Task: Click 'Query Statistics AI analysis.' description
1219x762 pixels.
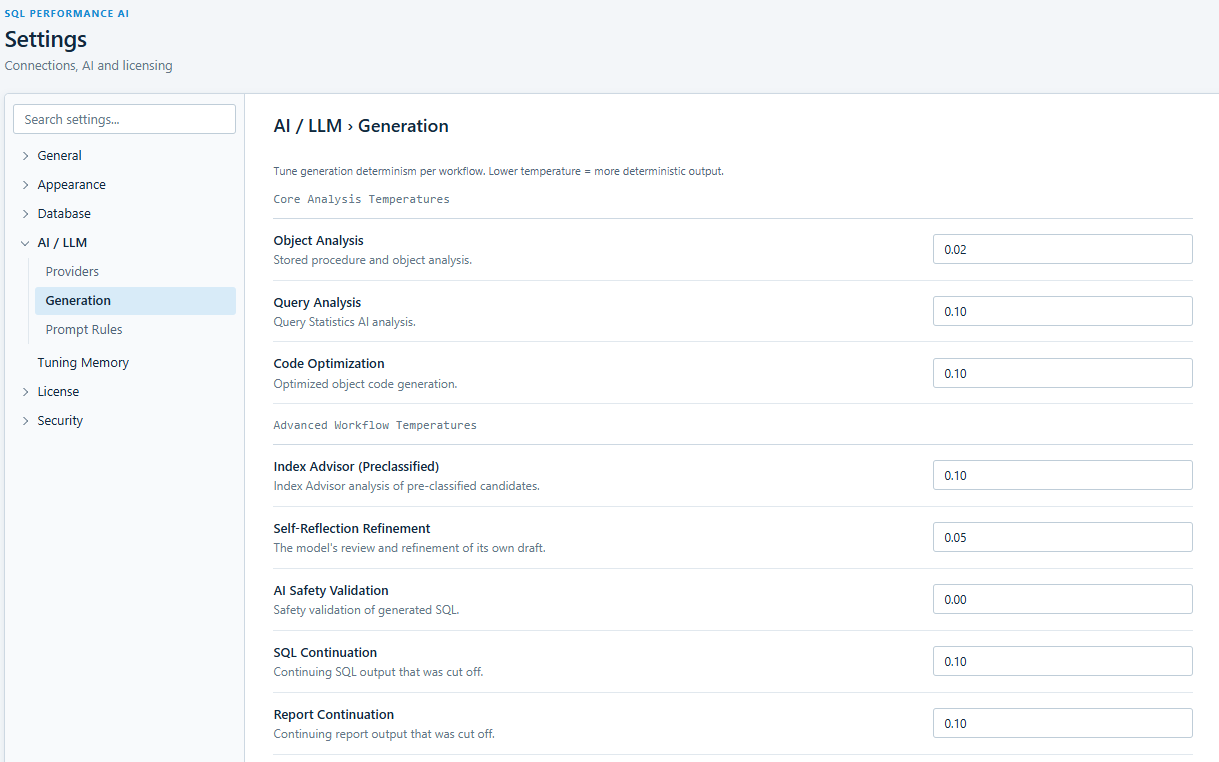Action: pyautogui.click(x=344, y=322)
